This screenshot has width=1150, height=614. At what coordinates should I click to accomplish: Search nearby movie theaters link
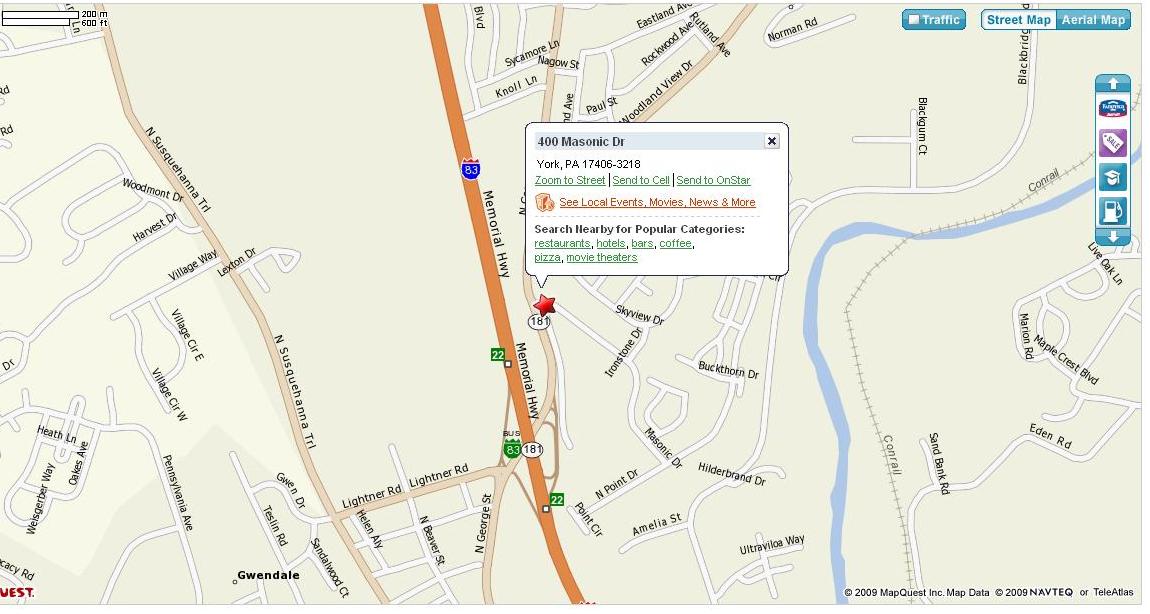tap(601, 257)
